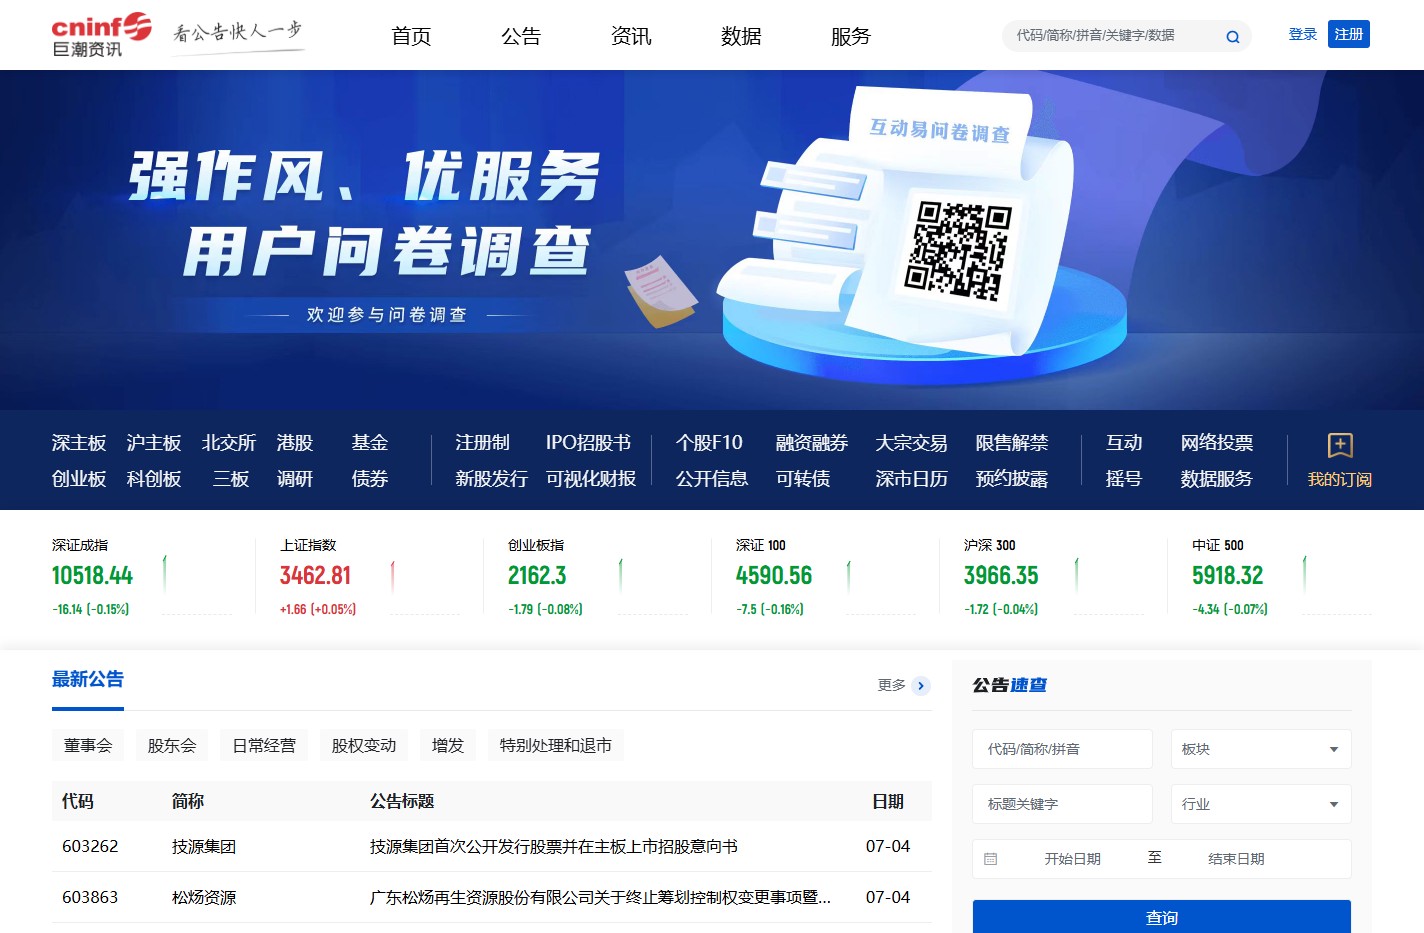Open 技源集团 prospectus announcement title

pyautogui.click(x=554, y=847)
